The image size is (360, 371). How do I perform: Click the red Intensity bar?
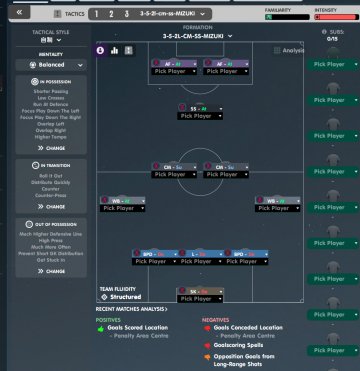[x=335, y=17]
